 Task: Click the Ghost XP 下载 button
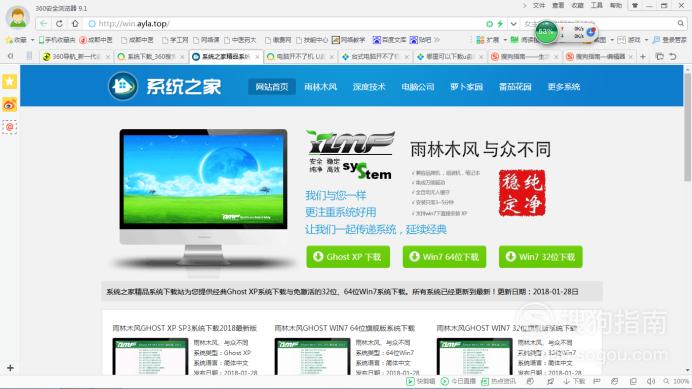click(348, 257)
